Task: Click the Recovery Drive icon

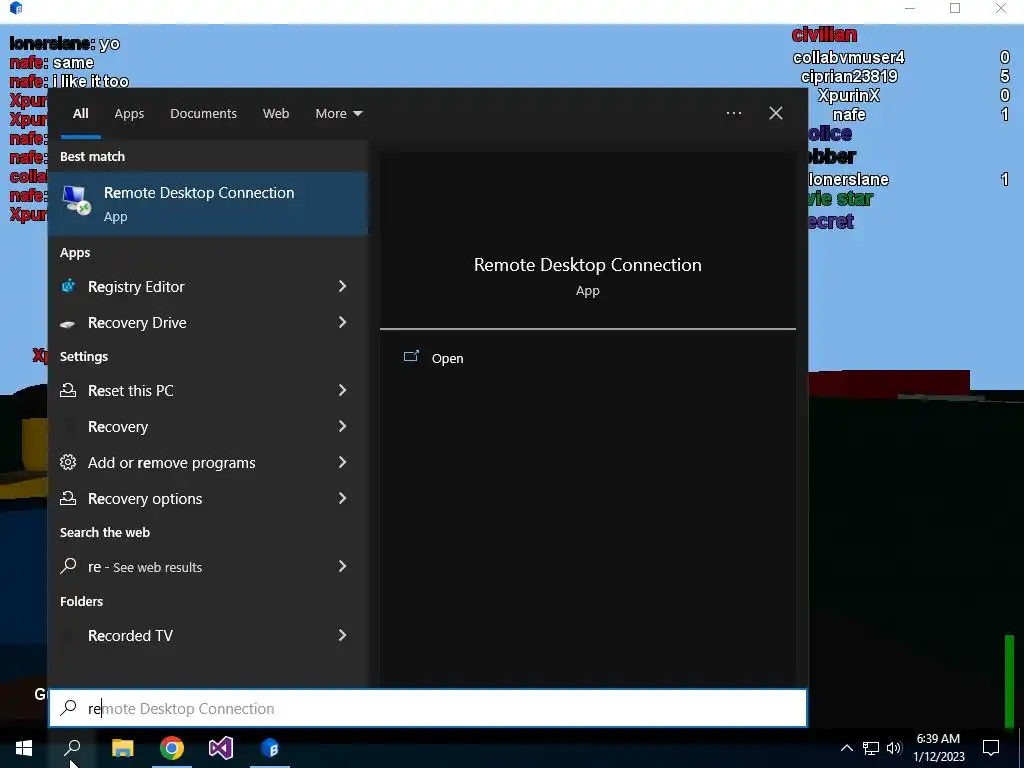Action: click(67, 323)
